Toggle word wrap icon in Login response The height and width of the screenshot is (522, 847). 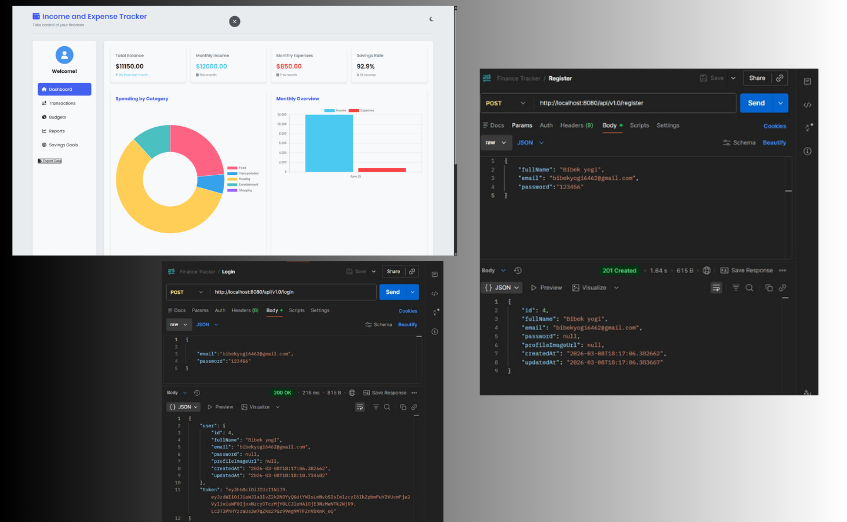click(x=360, y=407)
